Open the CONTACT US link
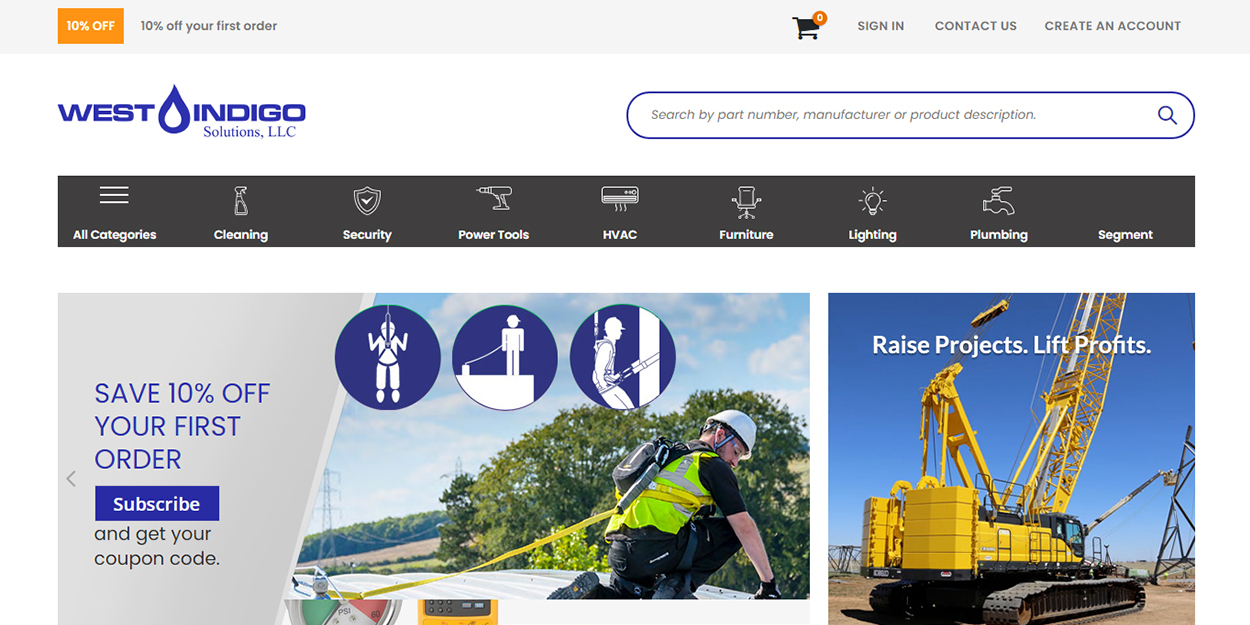This screenshot has width=1250, height=625. click(976, 26)
